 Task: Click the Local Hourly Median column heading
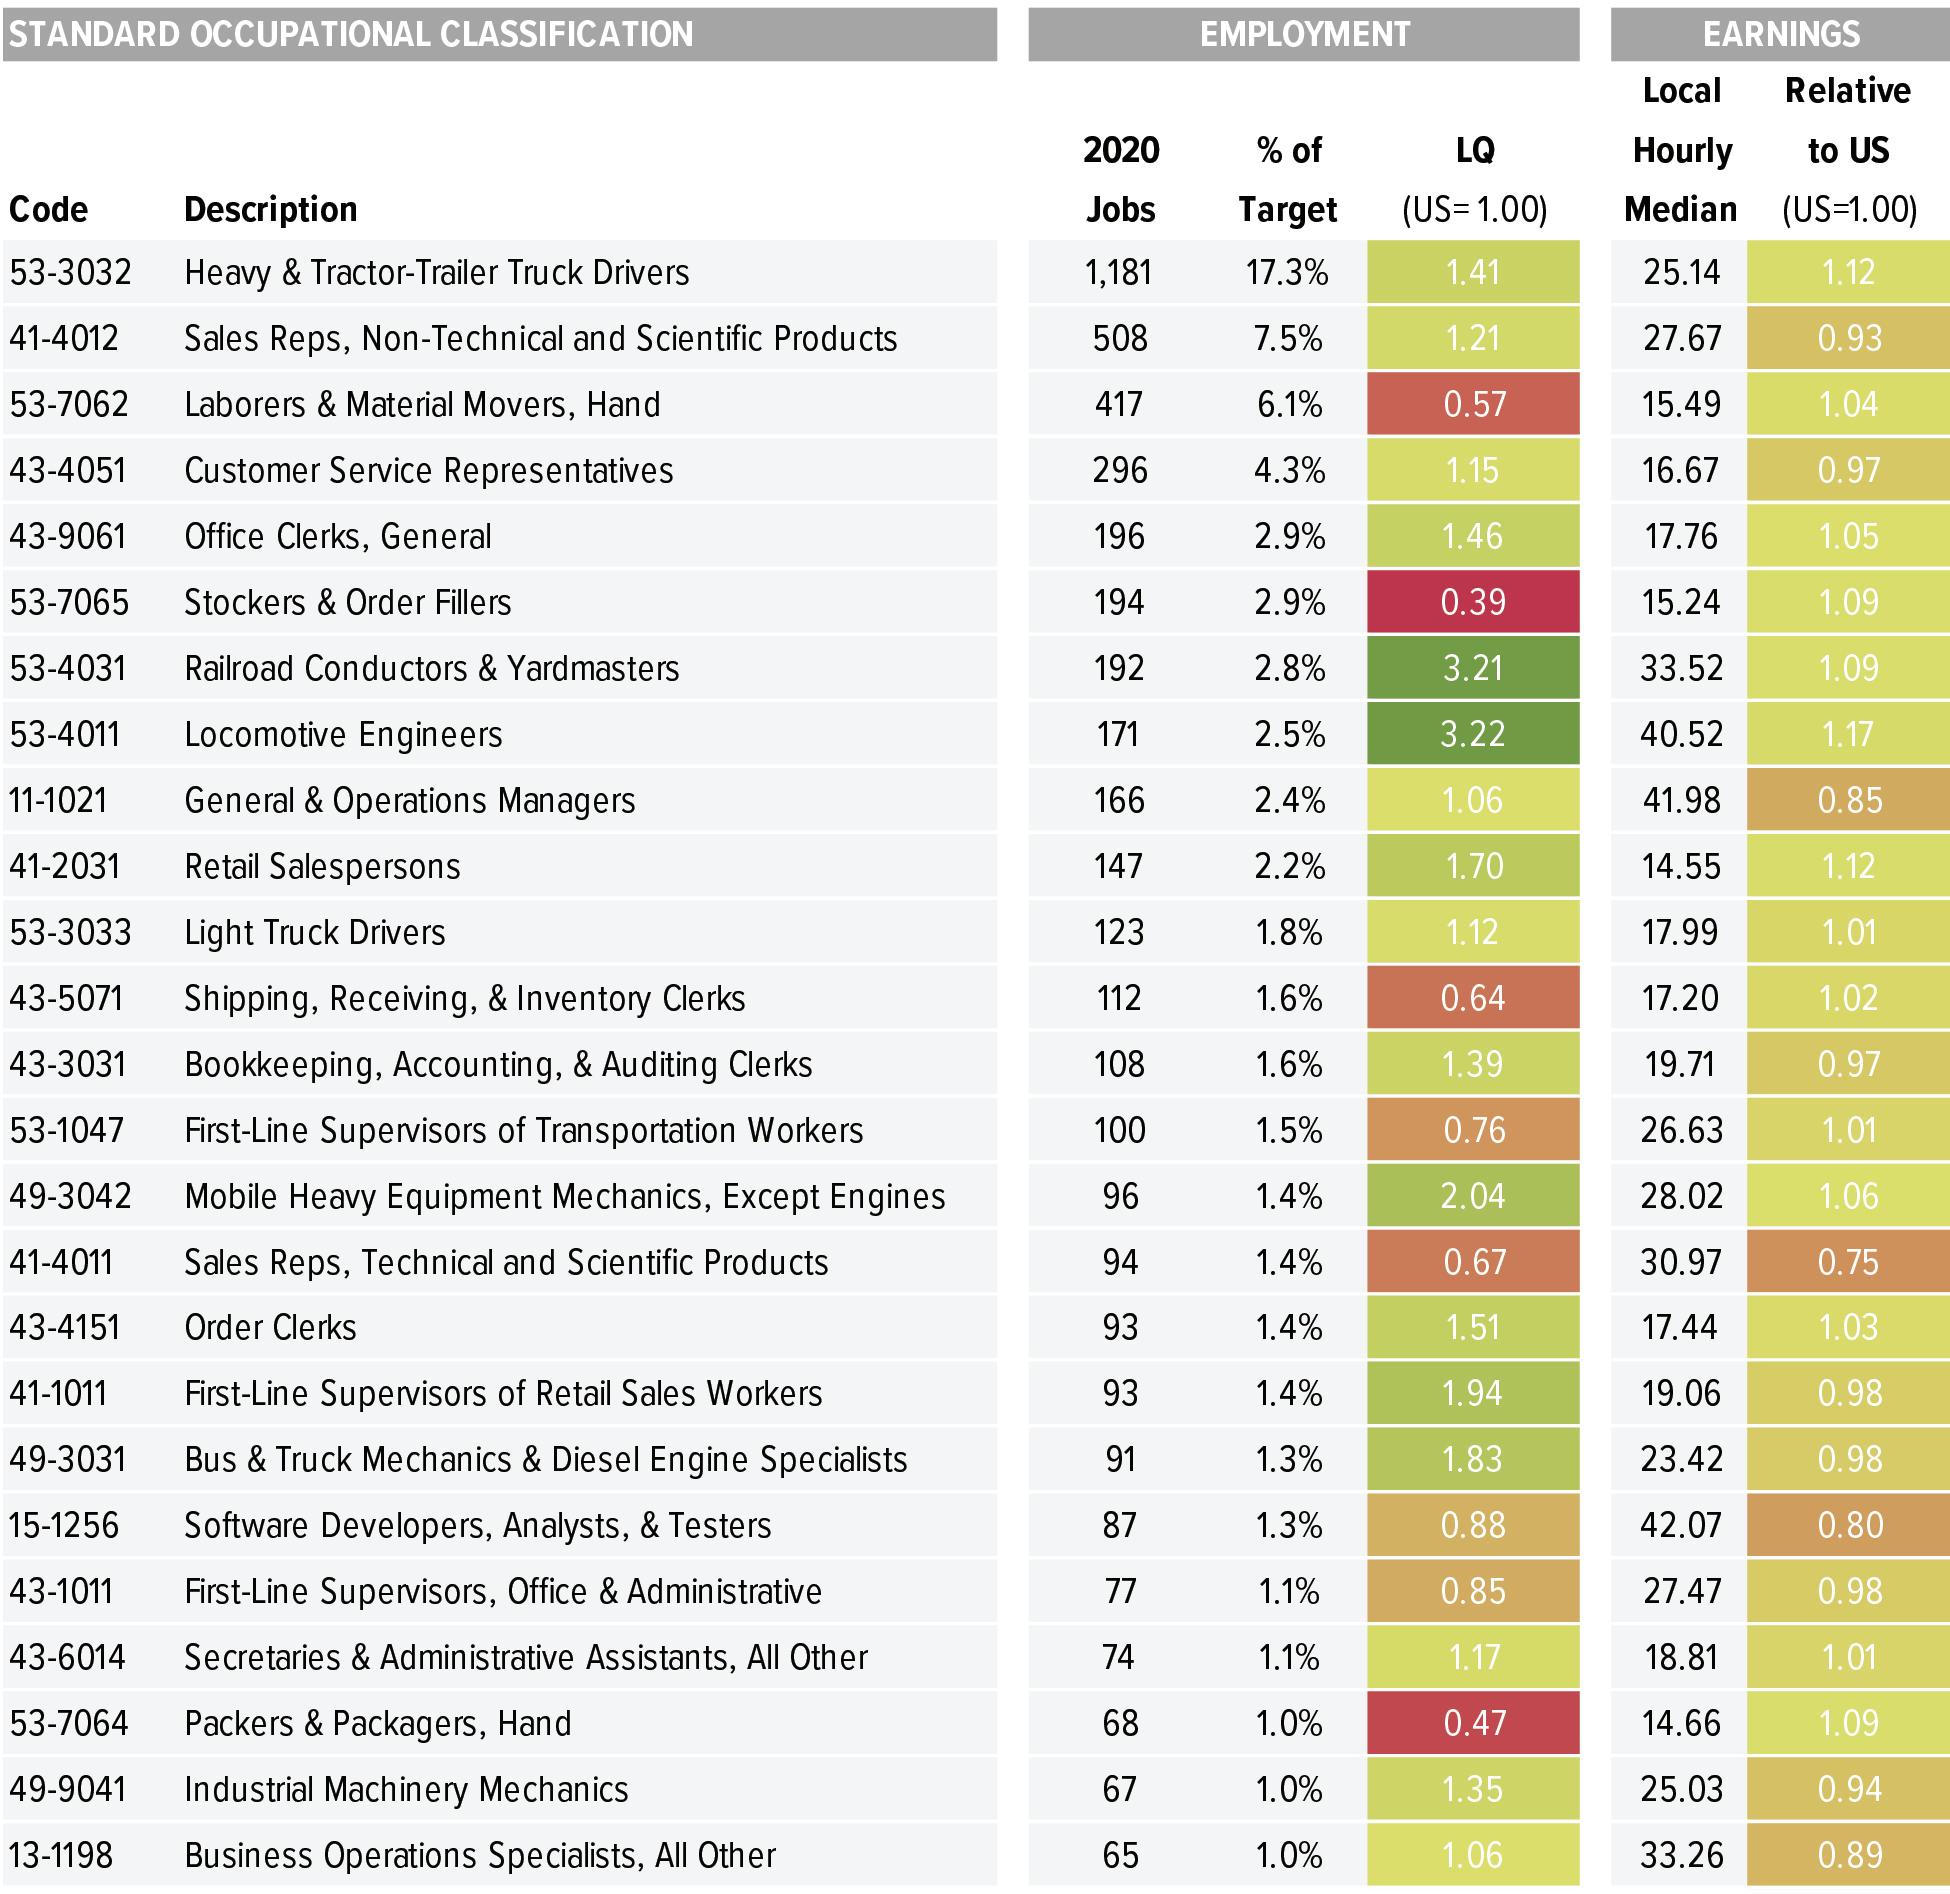pos(1681,150)
